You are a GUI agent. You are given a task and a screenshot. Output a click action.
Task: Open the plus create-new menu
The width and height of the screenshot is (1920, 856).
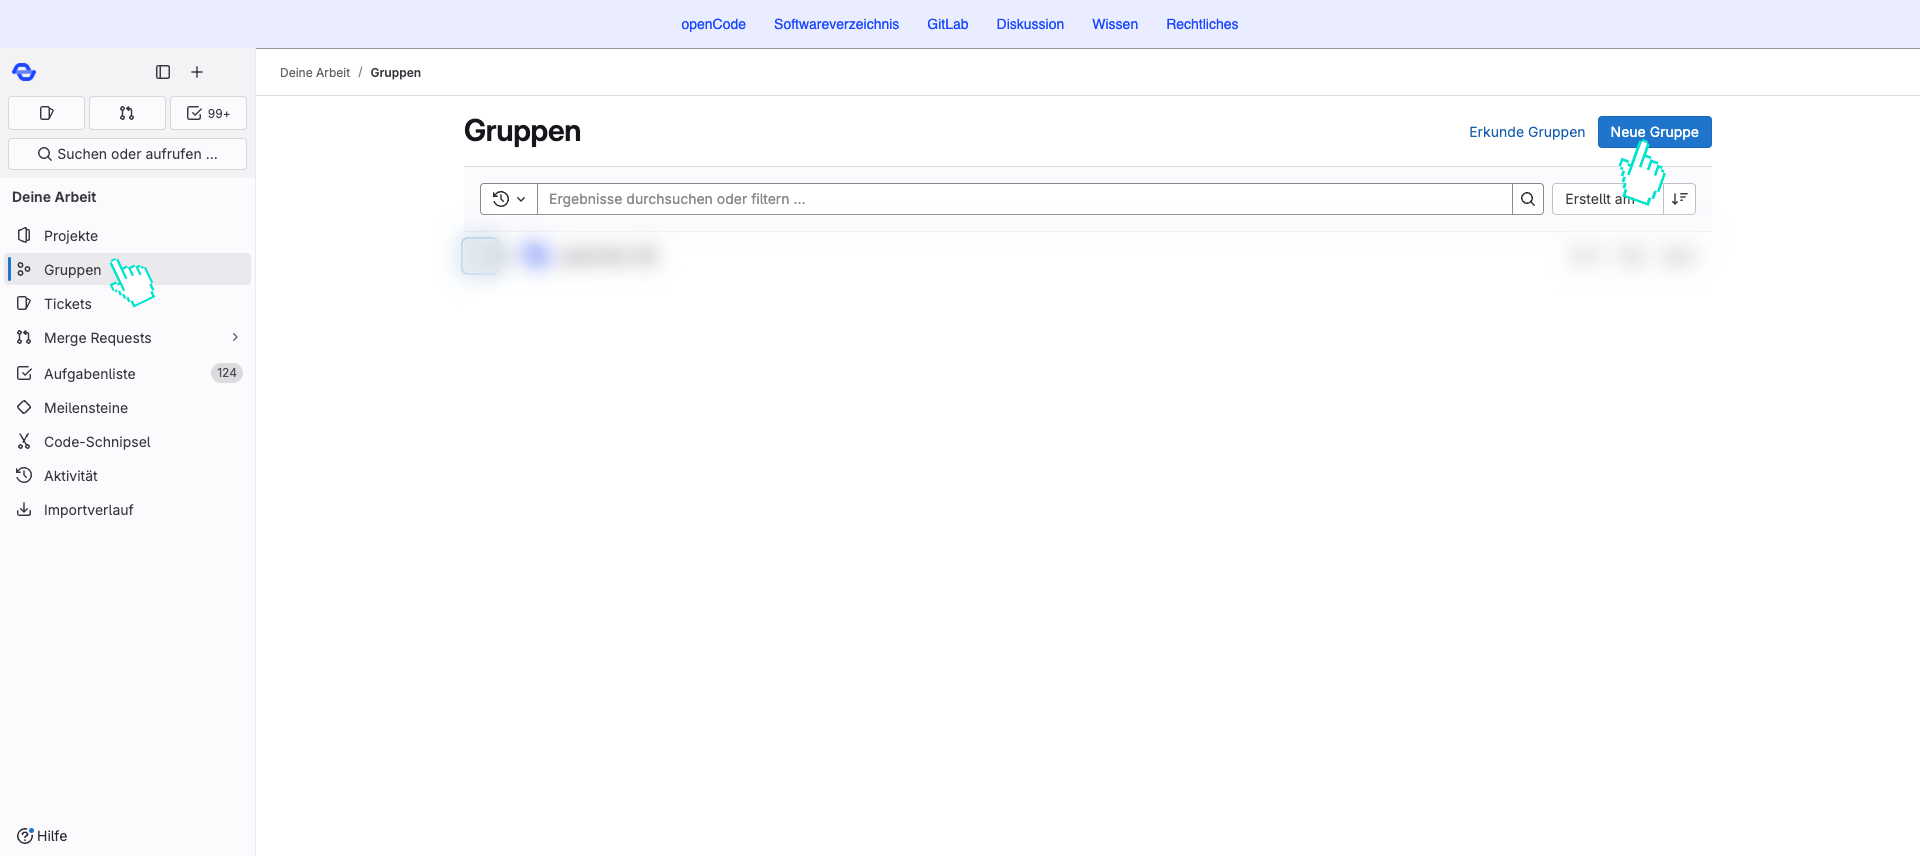[197, 72]
